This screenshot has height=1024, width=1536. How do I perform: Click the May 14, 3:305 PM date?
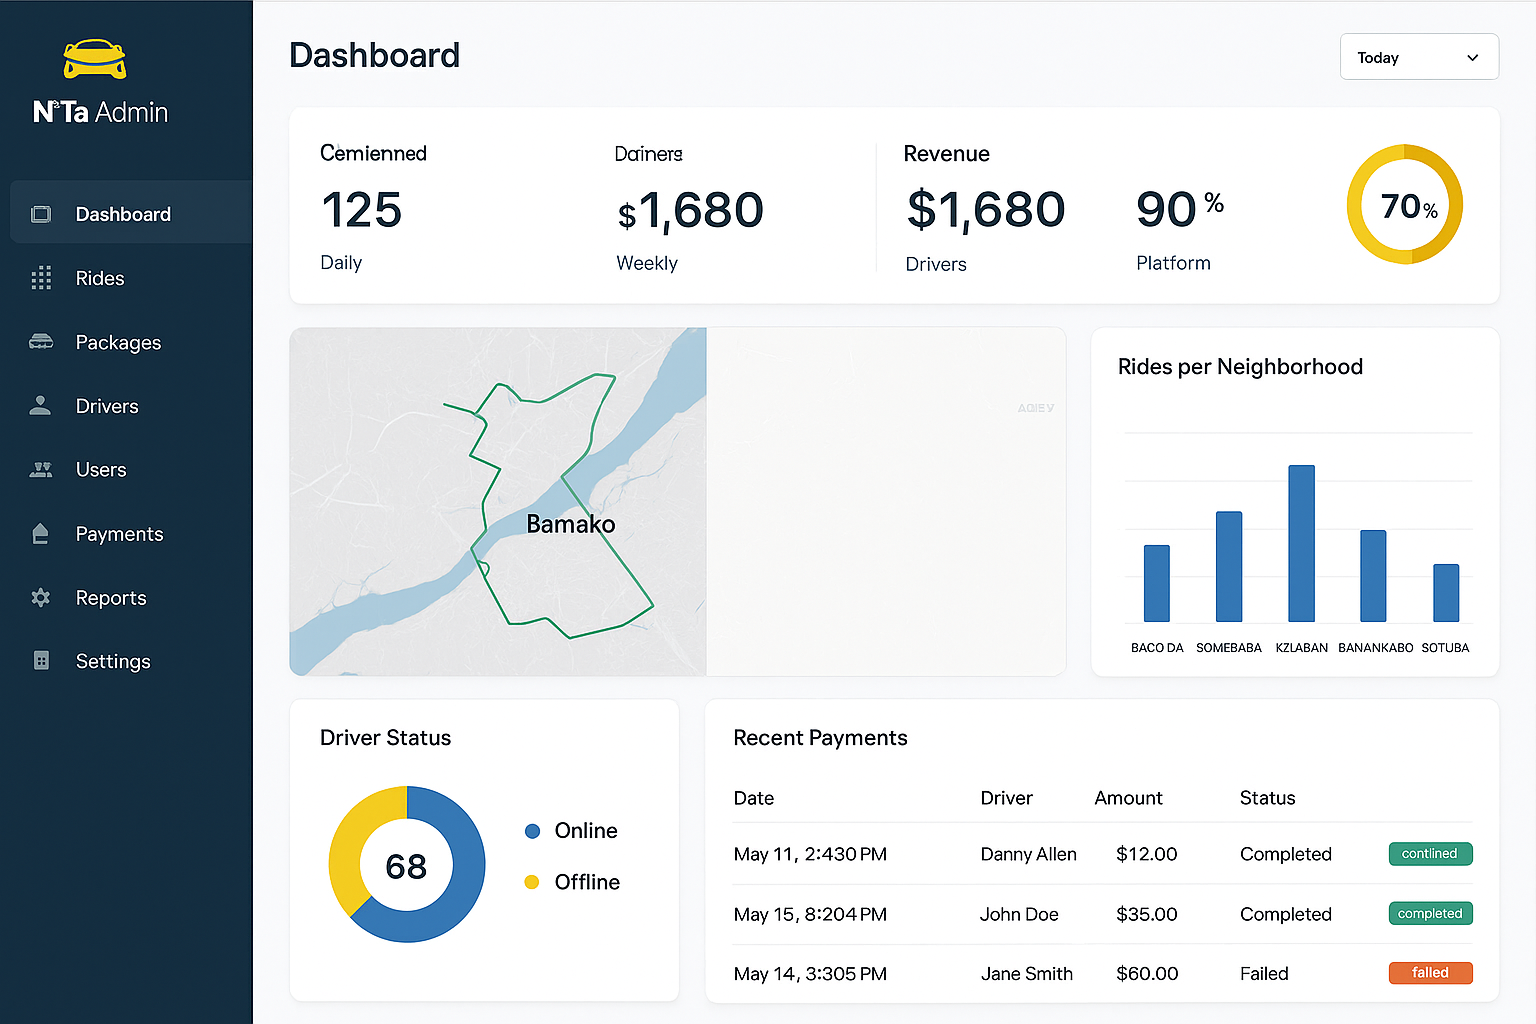[810, 974]
